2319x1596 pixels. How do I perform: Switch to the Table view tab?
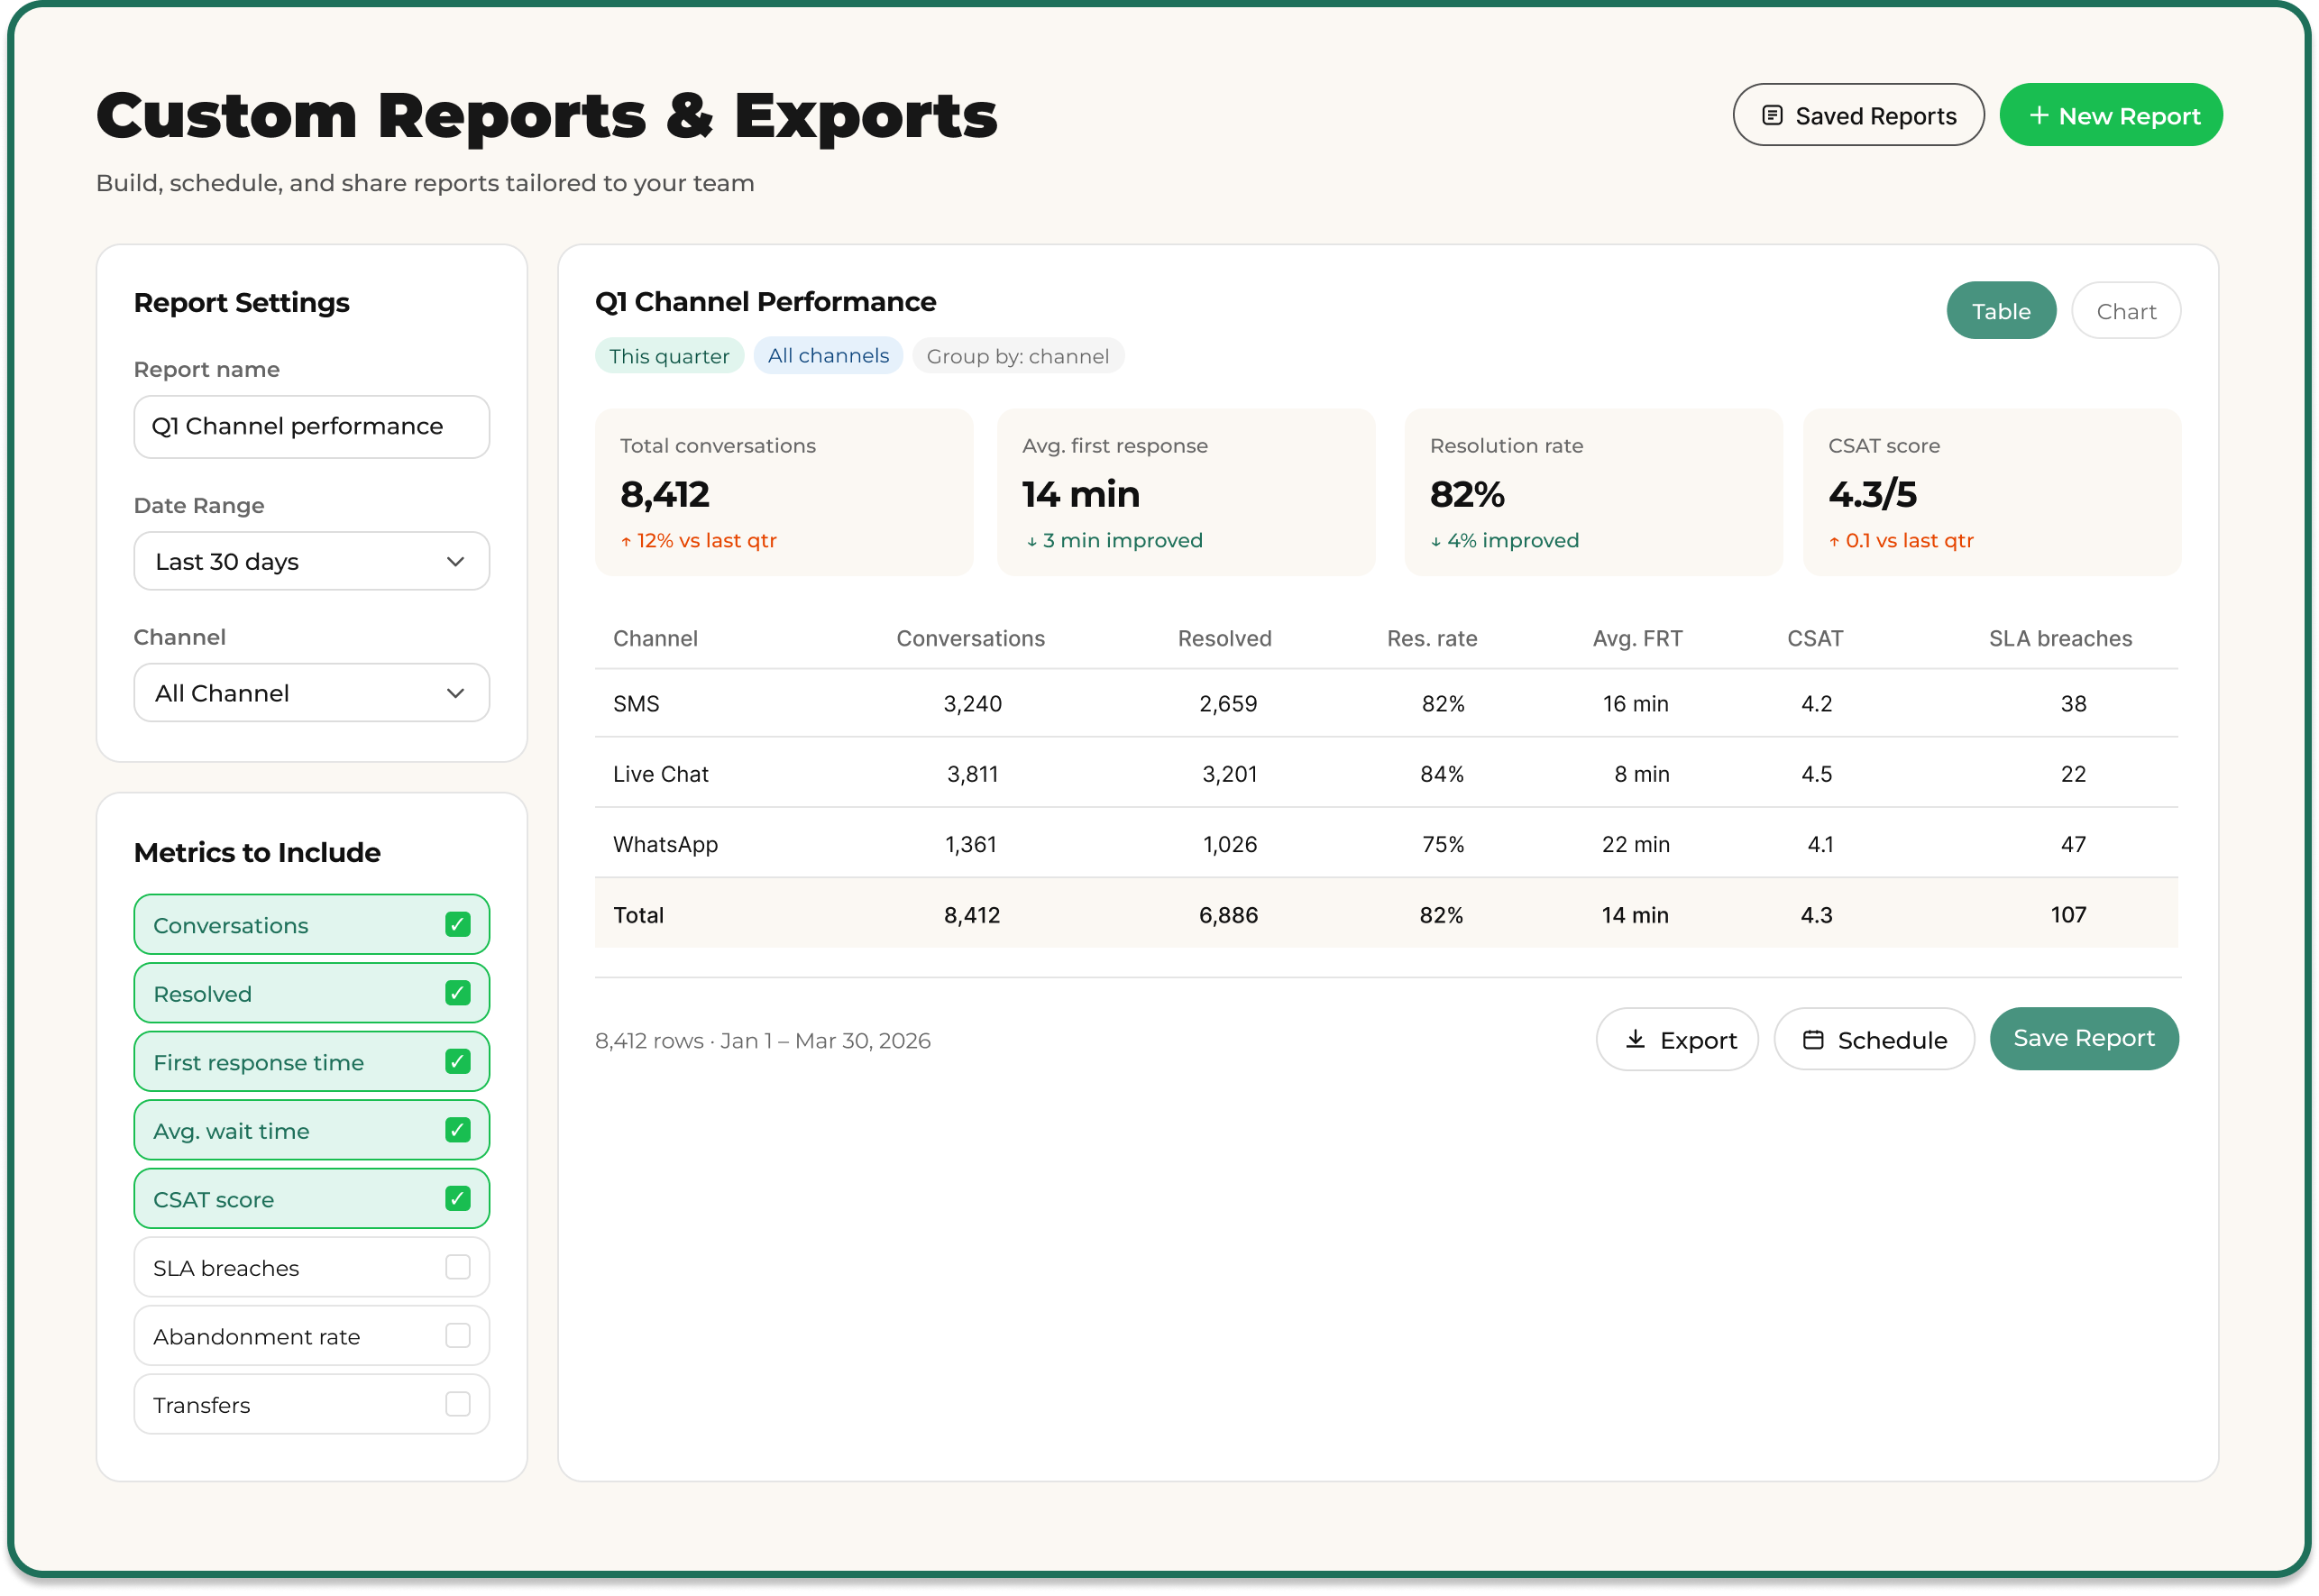point(2002,311)
